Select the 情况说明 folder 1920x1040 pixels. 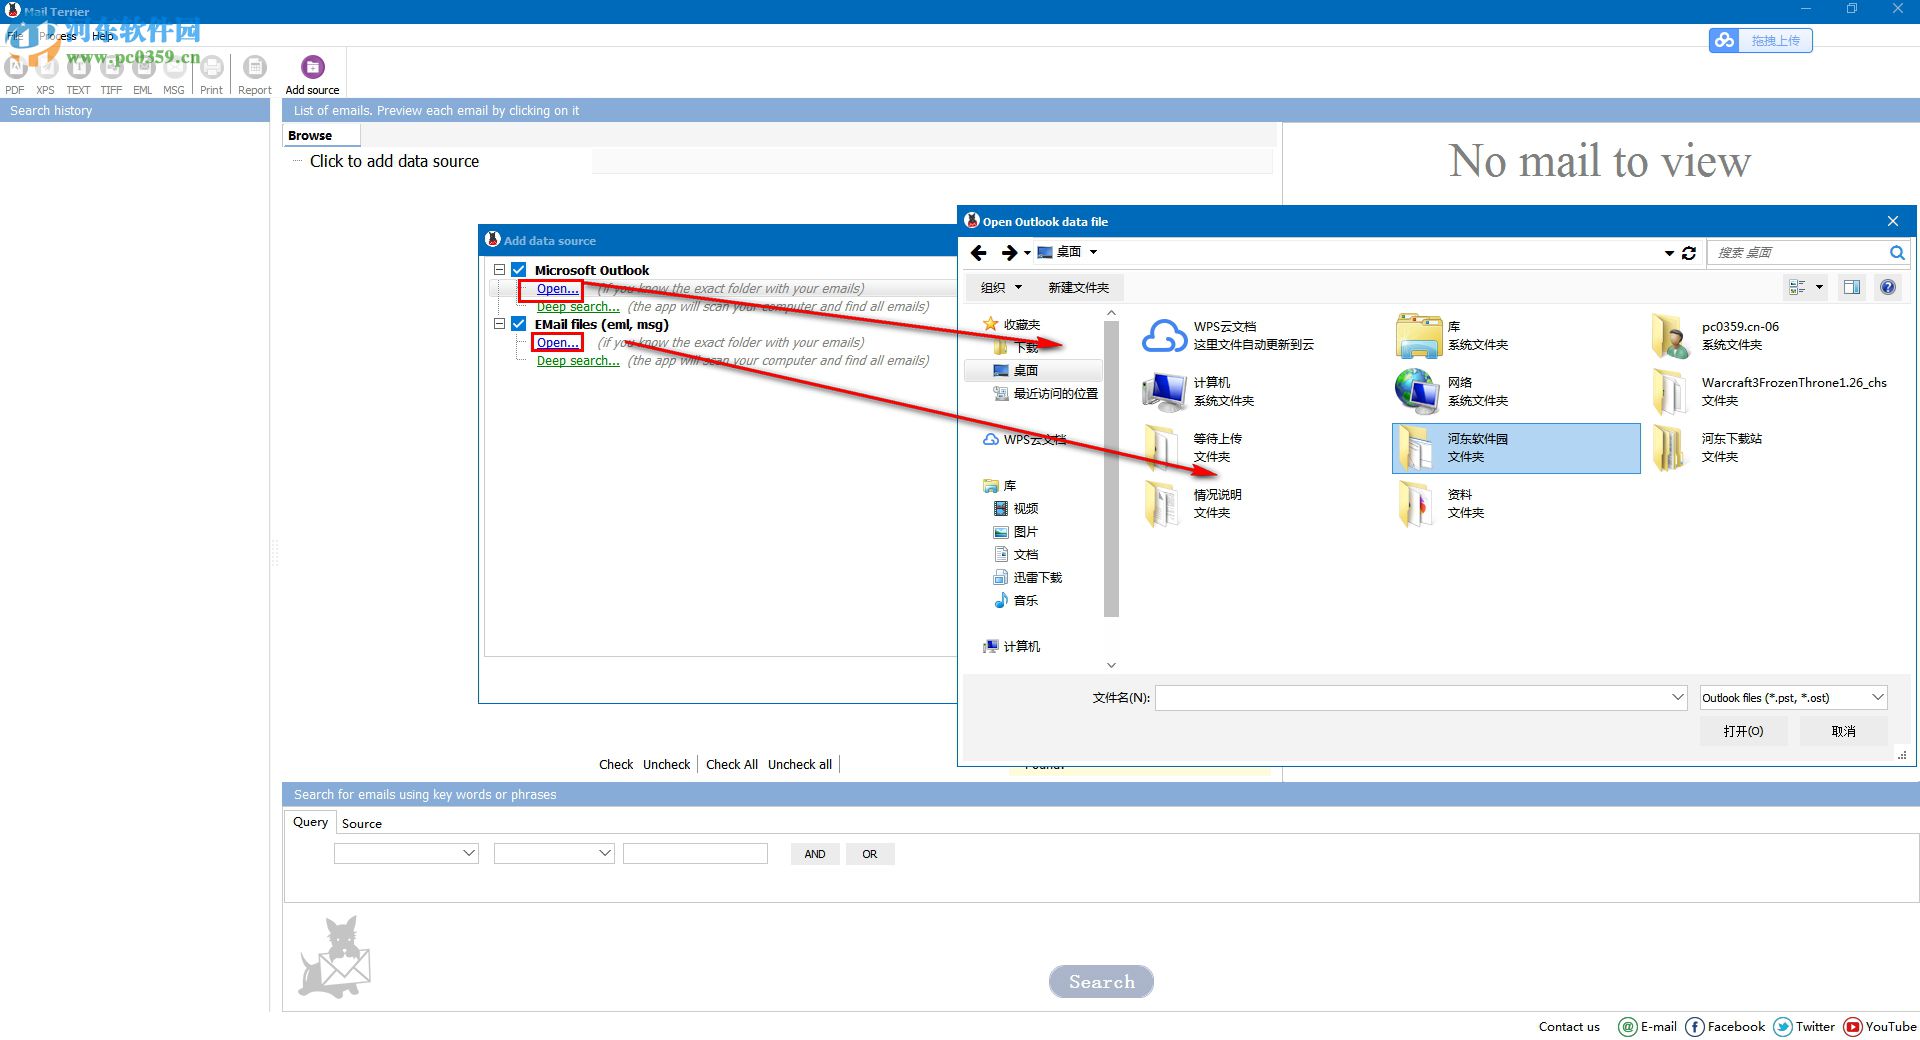coord(1194,504)
